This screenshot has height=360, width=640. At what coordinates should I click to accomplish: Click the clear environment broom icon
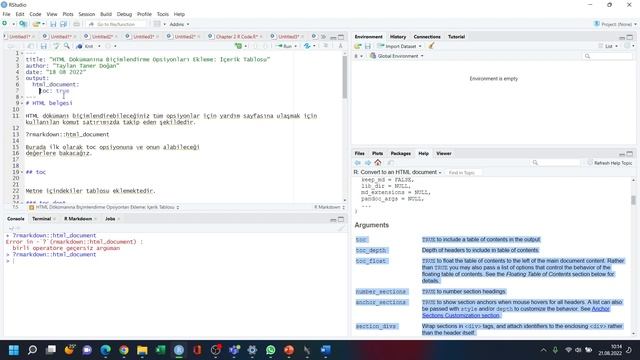click(x=431, y=46)
